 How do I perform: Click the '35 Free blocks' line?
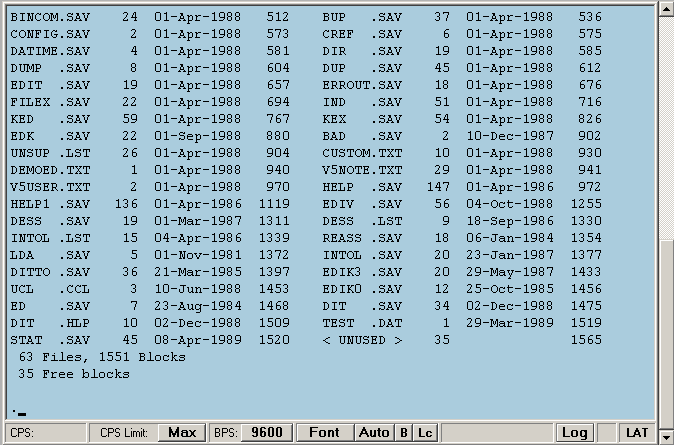[x=73, y=374]
